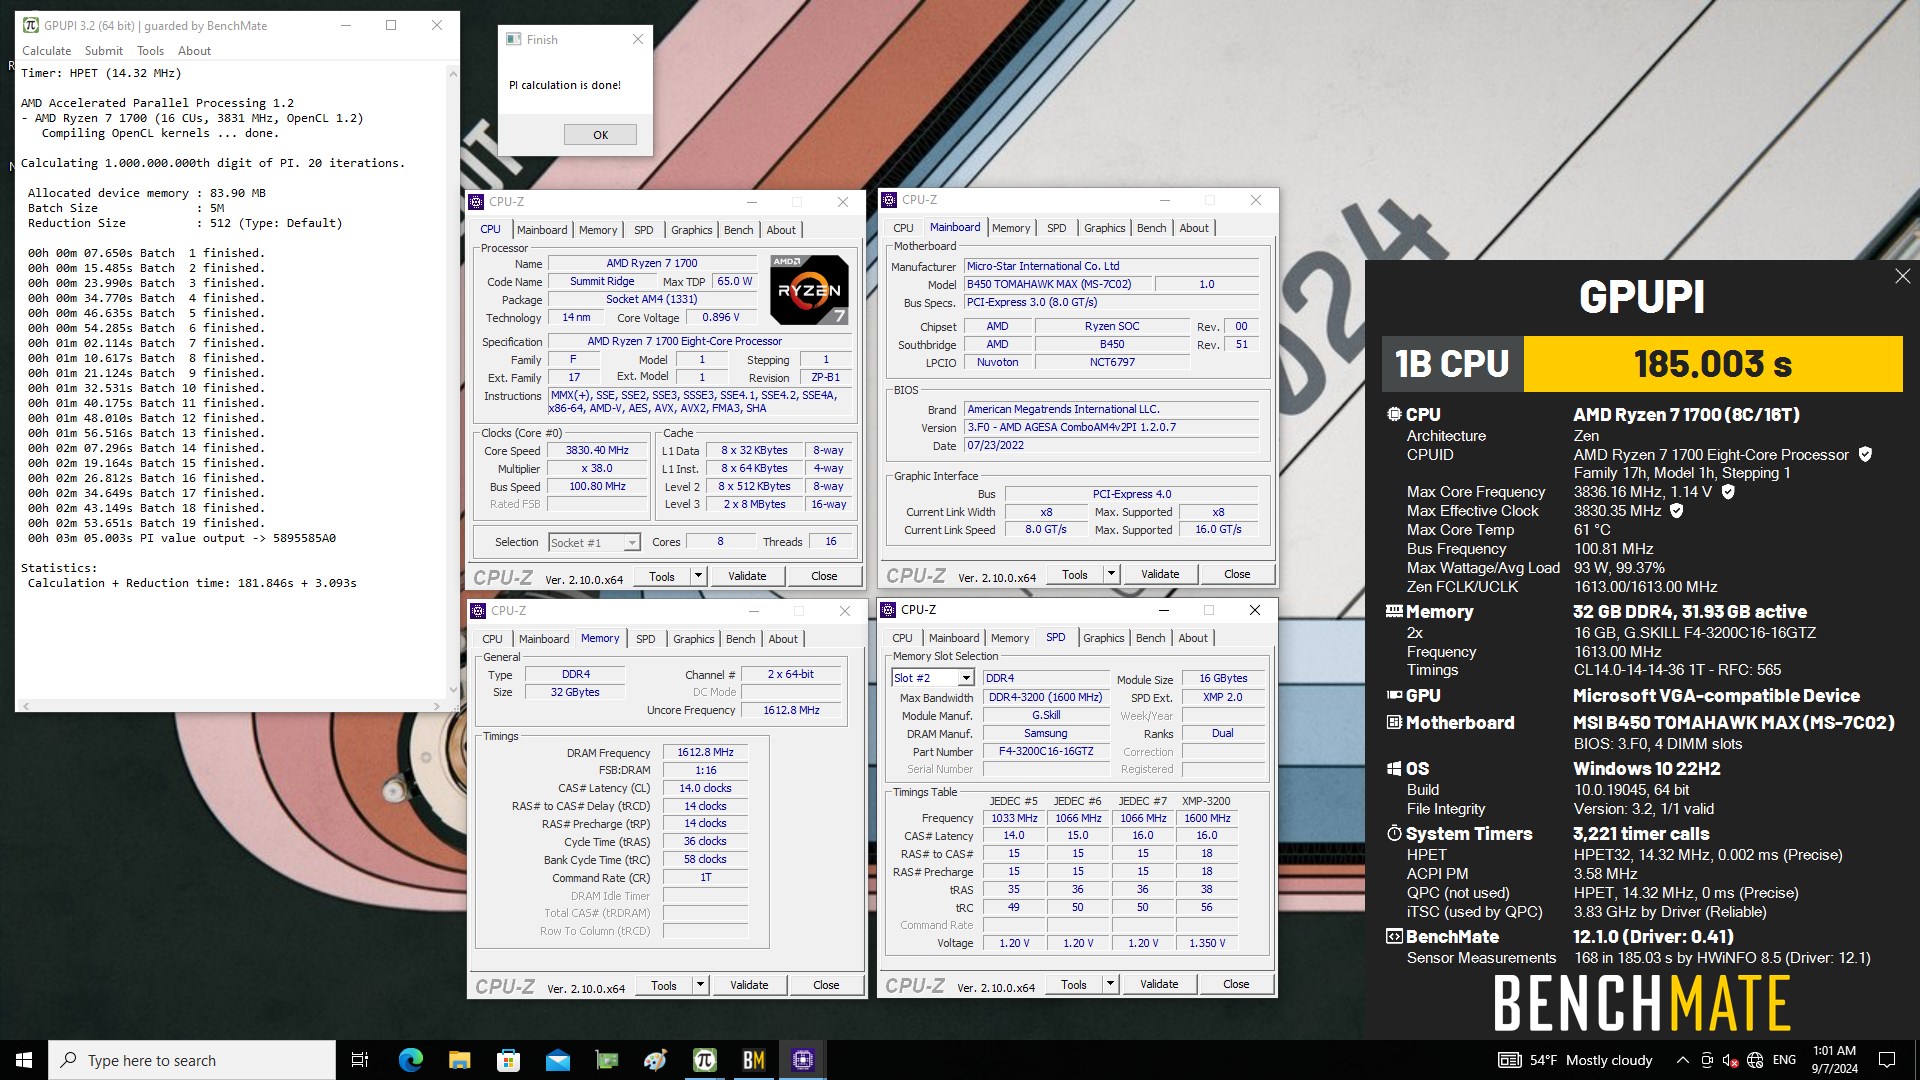Screen dimensions: 1920x1080
Task: Show hidden tray icons chevron
Action: pyautogui.click(x=1682, y=1060)
